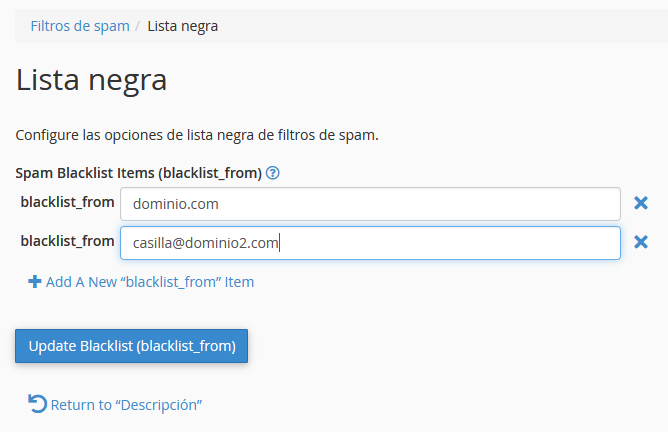This screenshot has height=432, width=668.
Task: Click the word Descripción in return link
Action: click(160, 405)
